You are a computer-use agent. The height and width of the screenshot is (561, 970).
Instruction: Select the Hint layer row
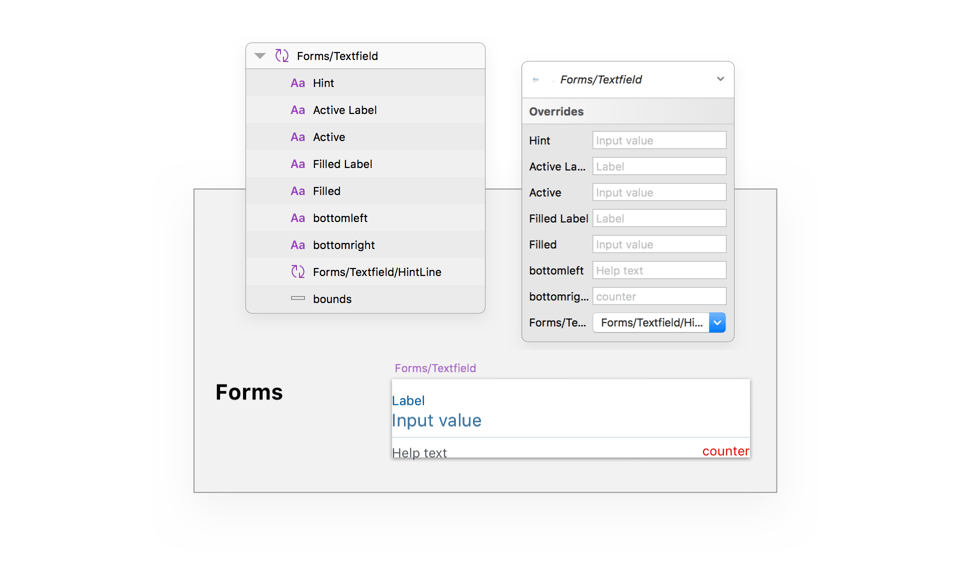pos(365,83)
